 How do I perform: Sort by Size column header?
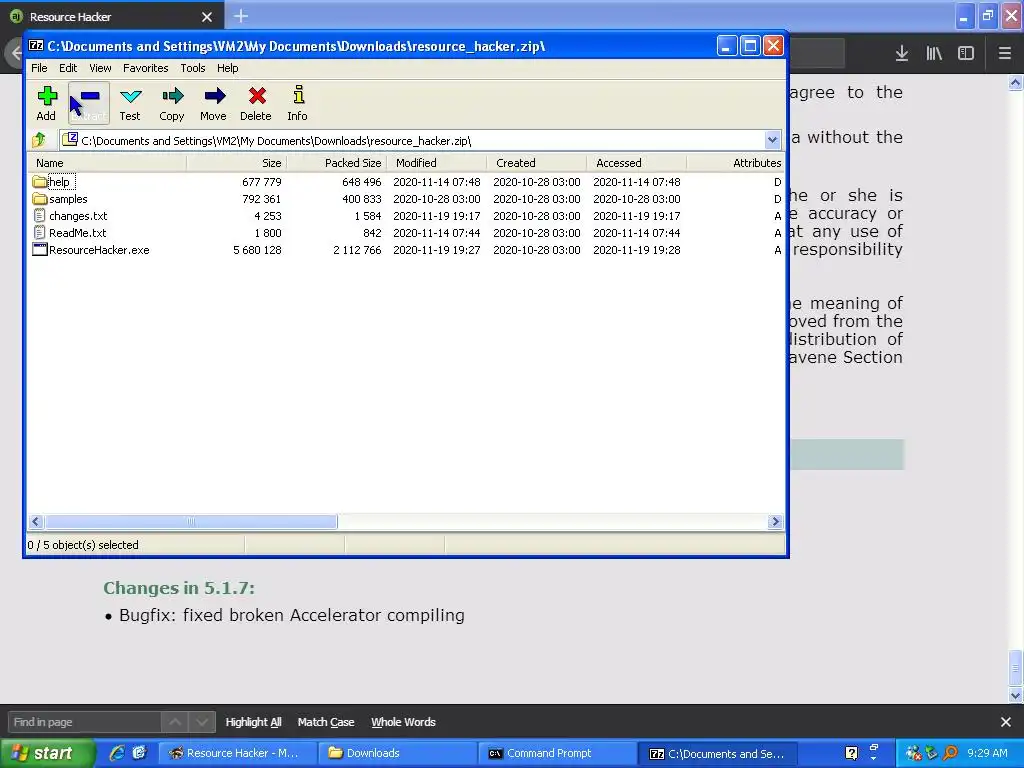[236, 163]
